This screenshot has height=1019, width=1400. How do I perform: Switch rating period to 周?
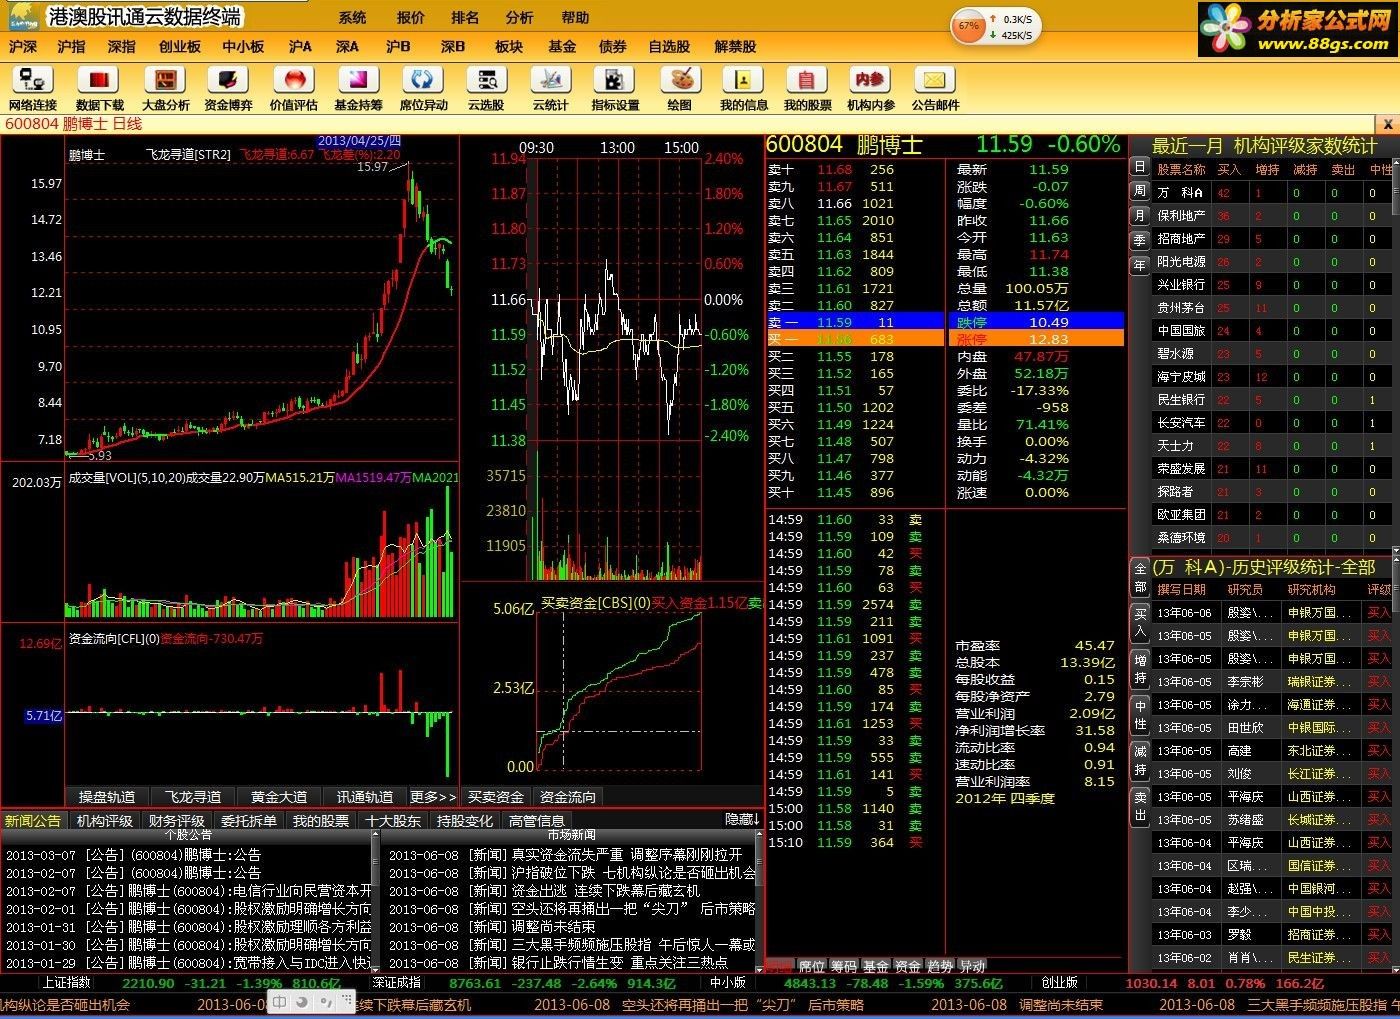tap(1139, 191)
